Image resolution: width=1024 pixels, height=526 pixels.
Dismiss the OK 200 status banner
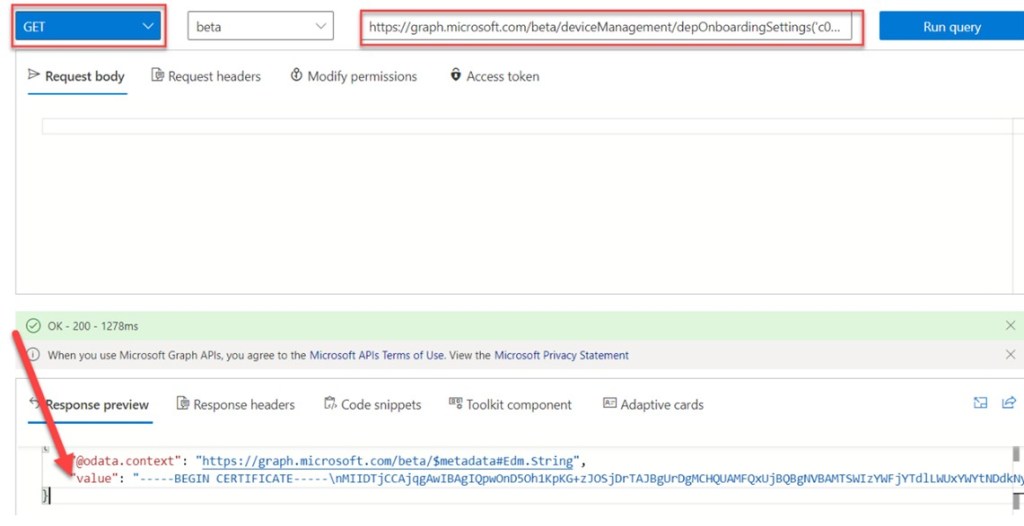coord(1010,326)
